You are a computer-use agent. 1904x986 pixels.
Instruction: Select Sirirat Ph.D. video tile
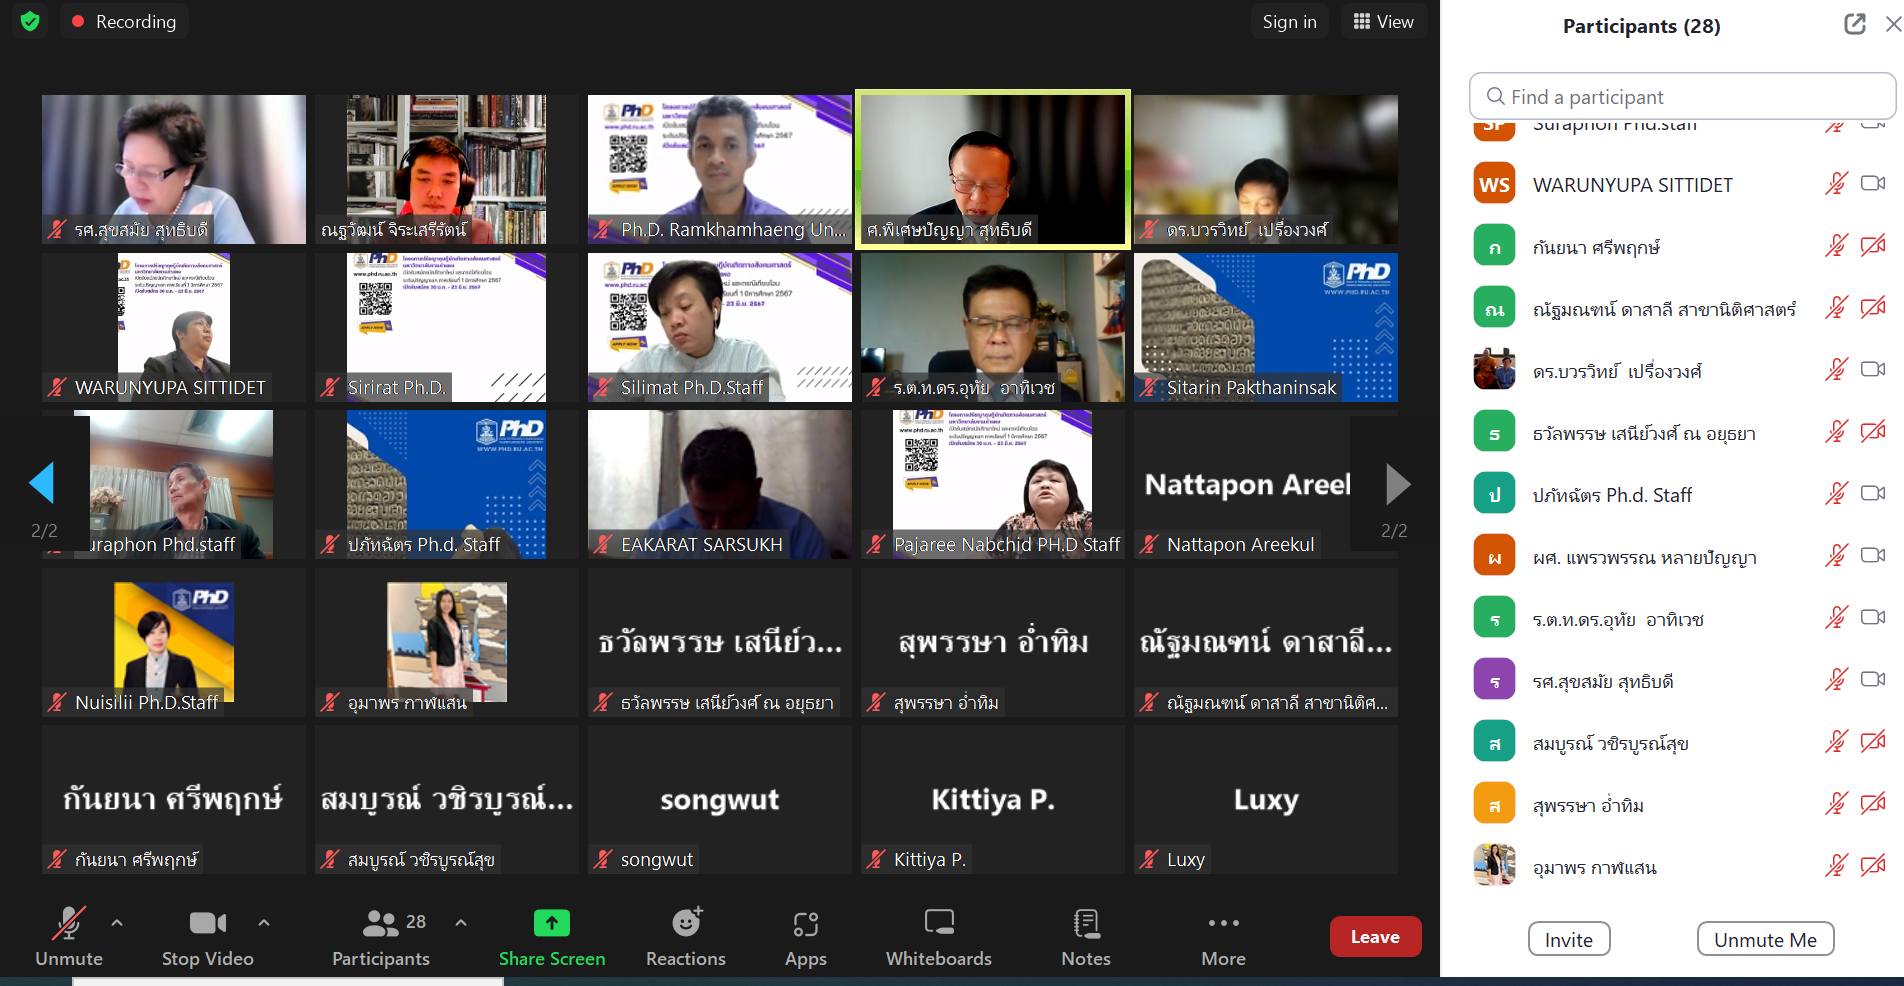tap(447, 327)
